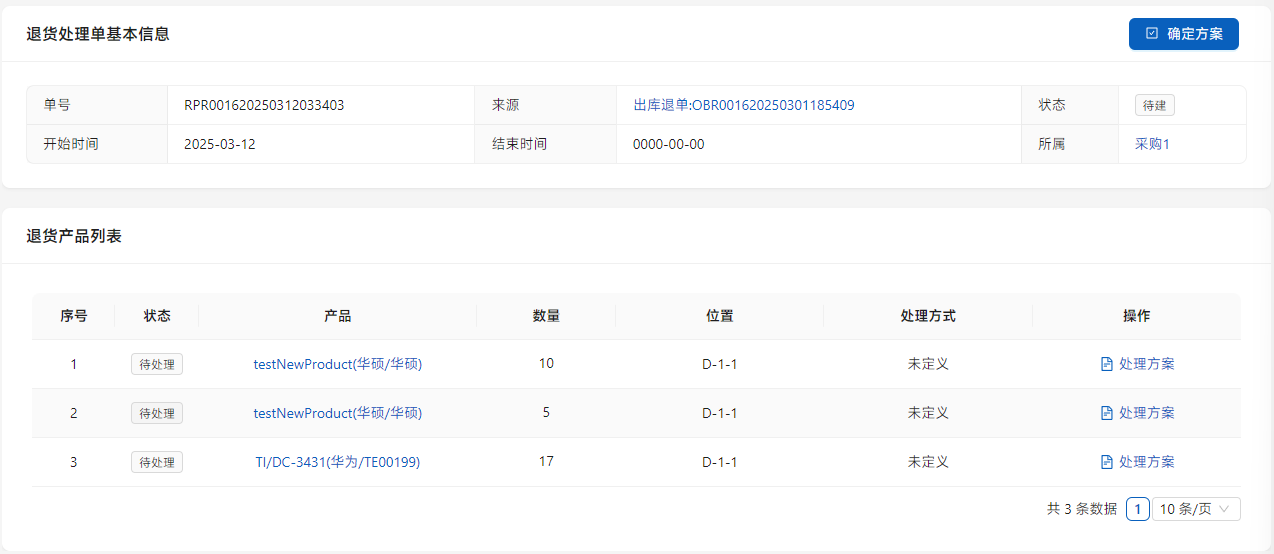Click document icon for row 1 处理方案

(1106, 364)
